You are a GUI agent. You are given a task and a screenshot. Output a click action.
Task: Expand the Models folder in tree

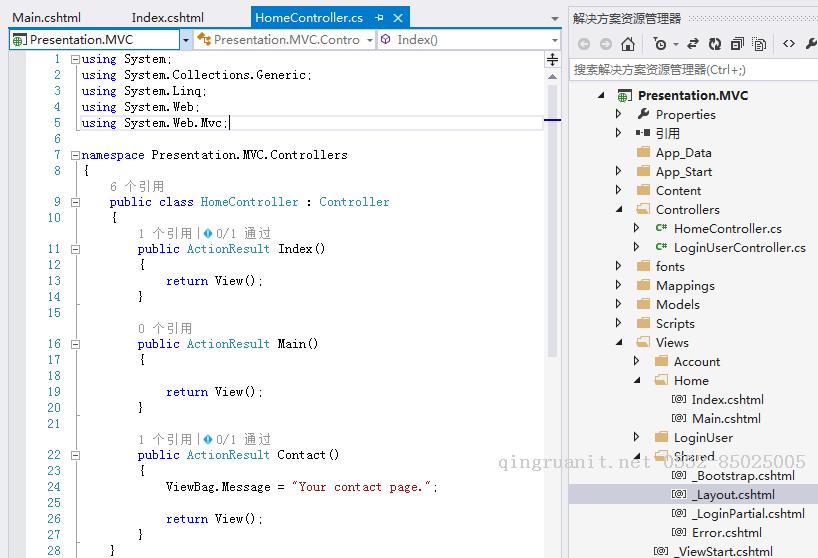619,305
